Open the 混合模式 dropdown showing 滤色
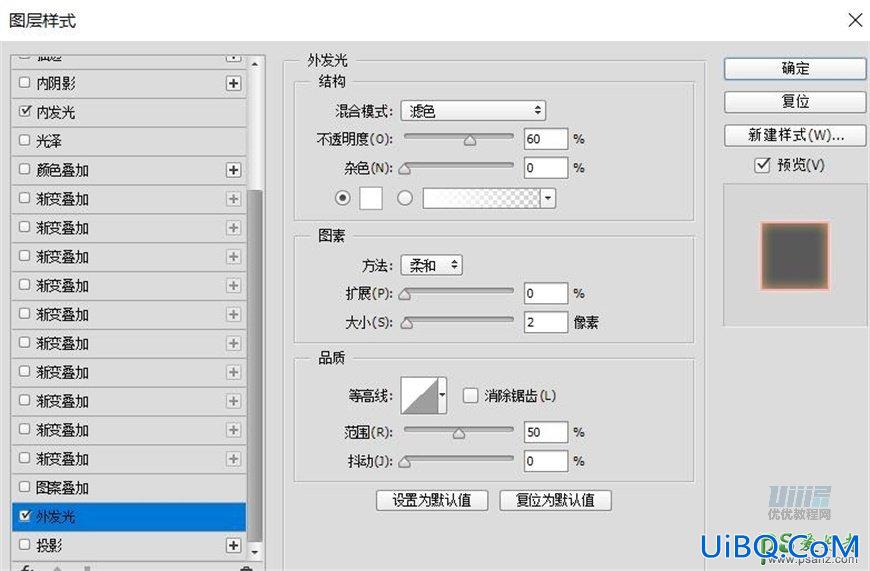Screen dimensions: 870x571 [x=473, y=111]
